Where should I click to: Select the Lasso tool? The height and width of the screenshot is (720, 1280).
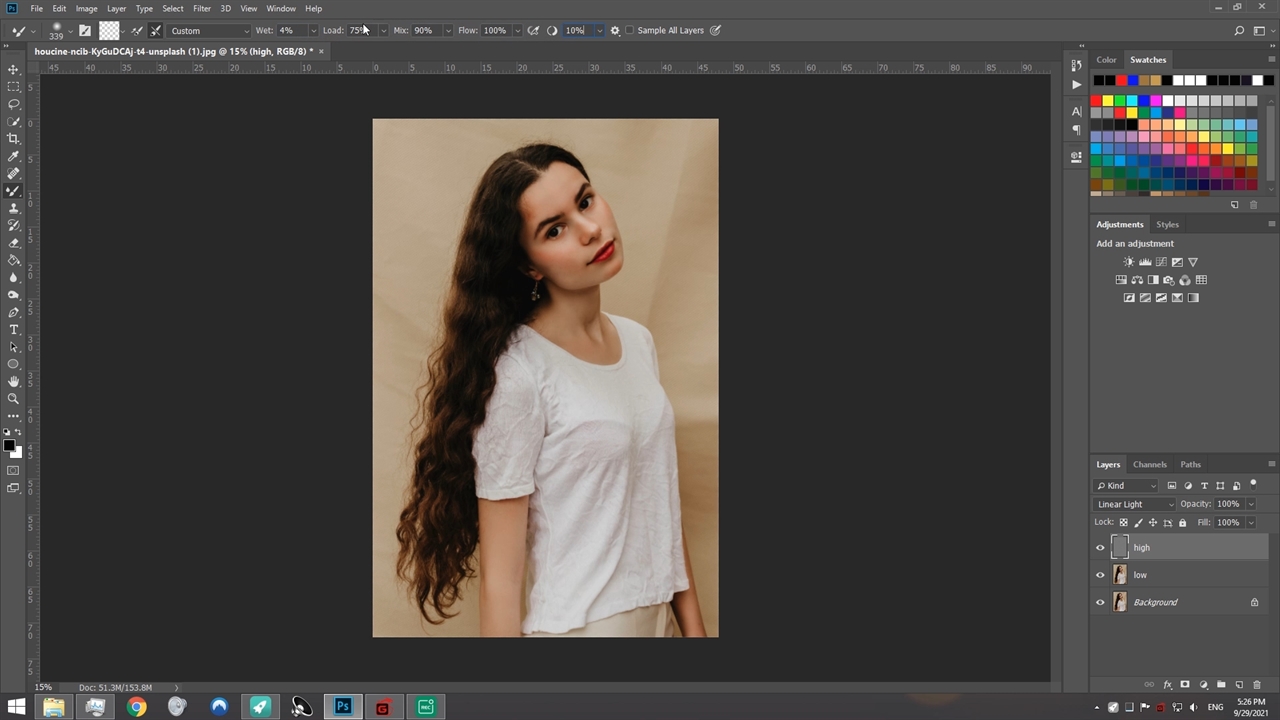pyautogui.click(x=13, y=104)
